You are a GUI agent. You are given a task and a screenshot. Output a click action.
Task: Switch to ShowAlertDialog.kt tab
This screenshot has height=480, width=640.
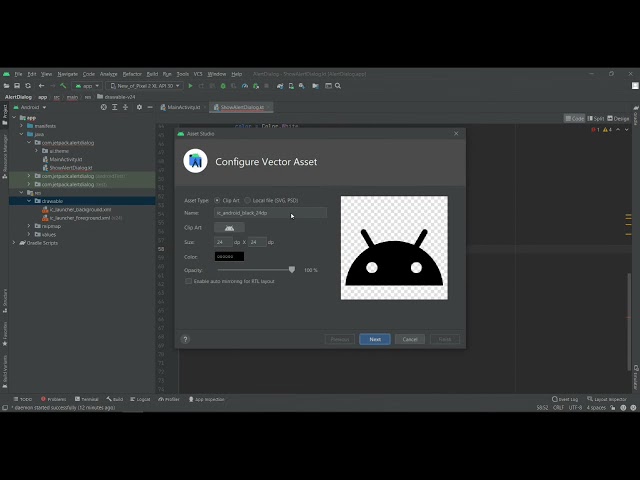point(242,107)
